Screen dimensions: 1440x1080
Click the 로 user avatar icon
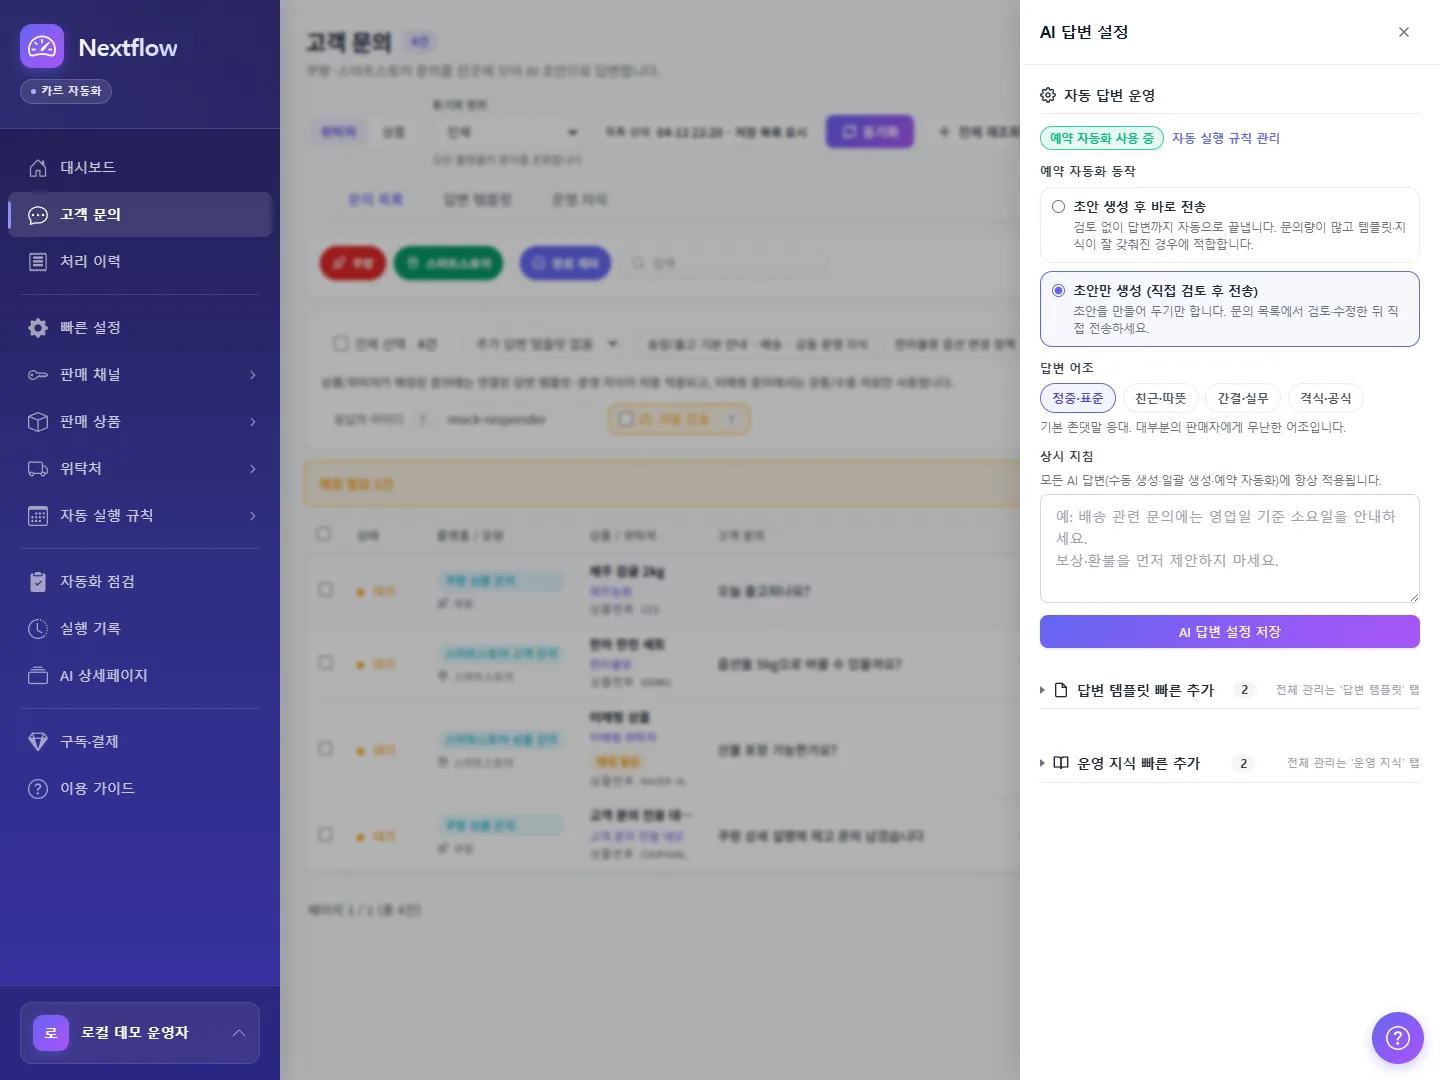point(51,1033)
